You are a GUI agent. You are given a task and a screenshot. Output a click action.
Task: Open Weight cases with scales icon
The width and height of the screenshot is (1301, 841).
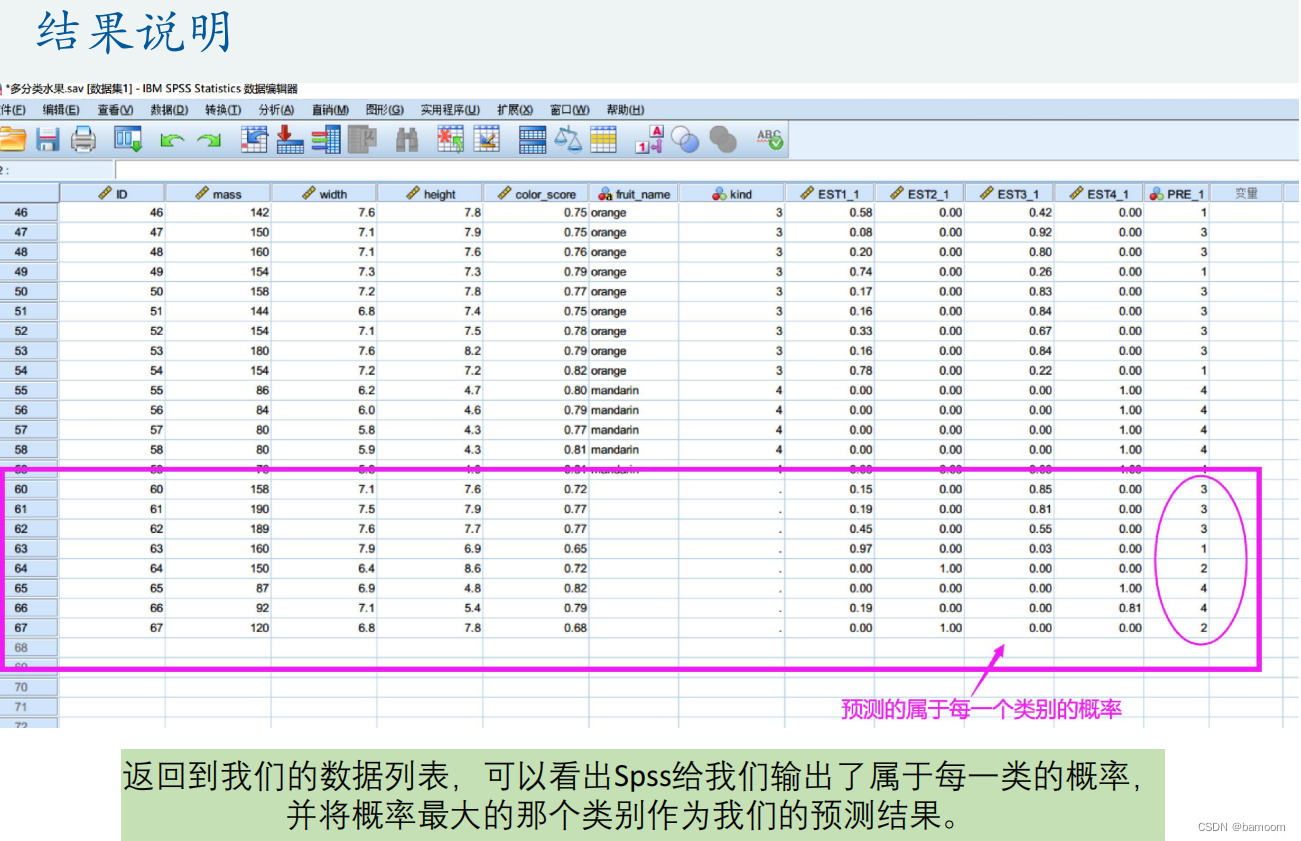coord(568,139)
